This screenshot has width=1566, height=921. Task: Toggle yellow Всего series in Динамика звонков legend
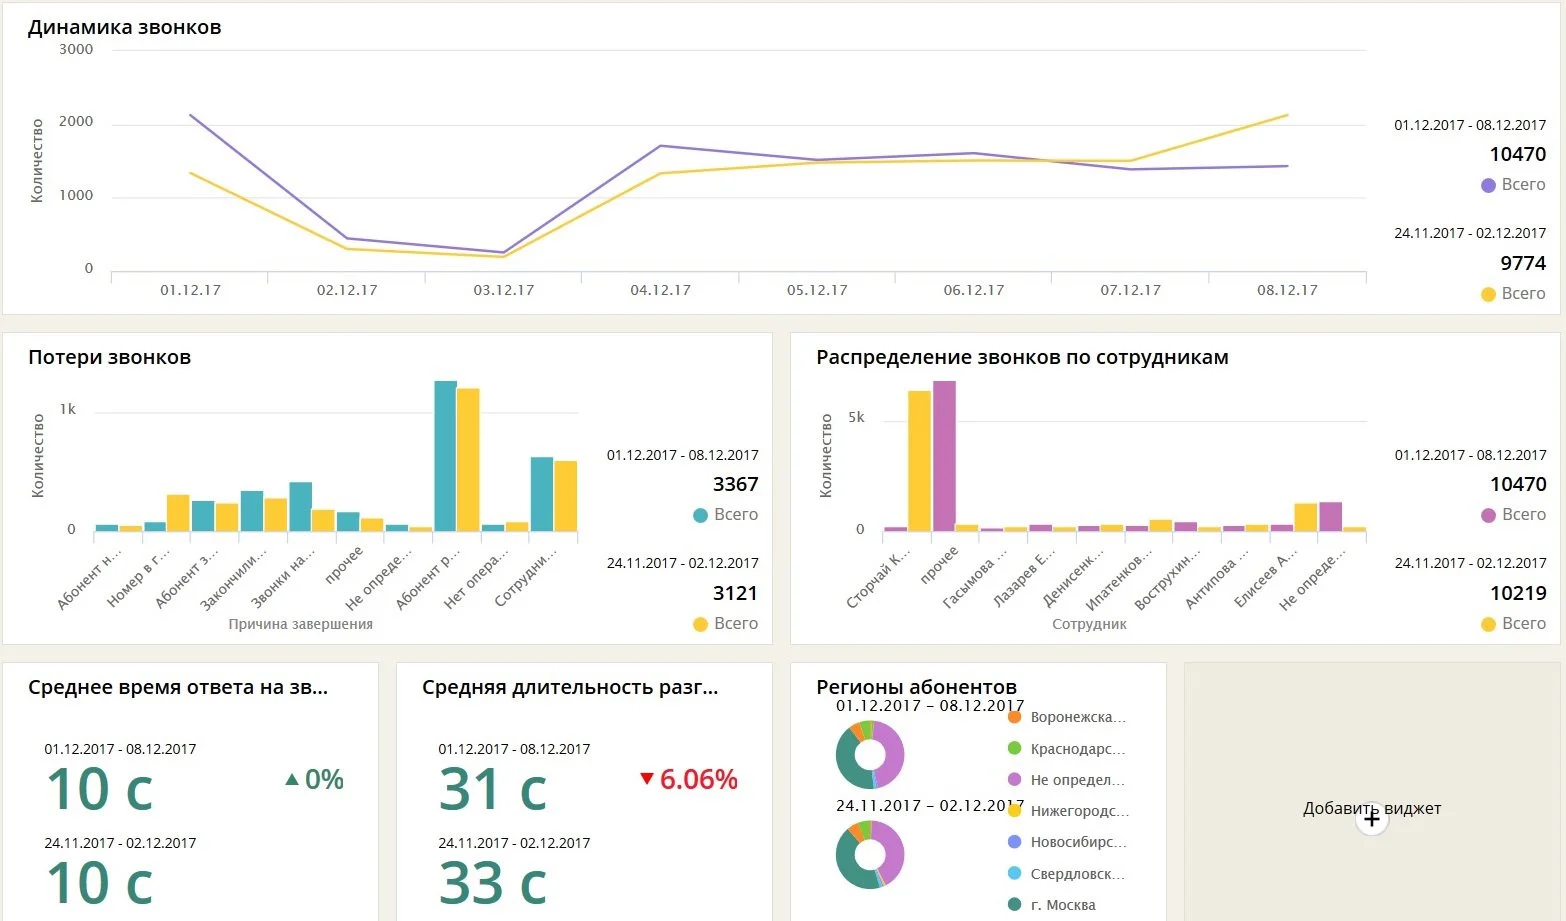(x=1512, y=294)
